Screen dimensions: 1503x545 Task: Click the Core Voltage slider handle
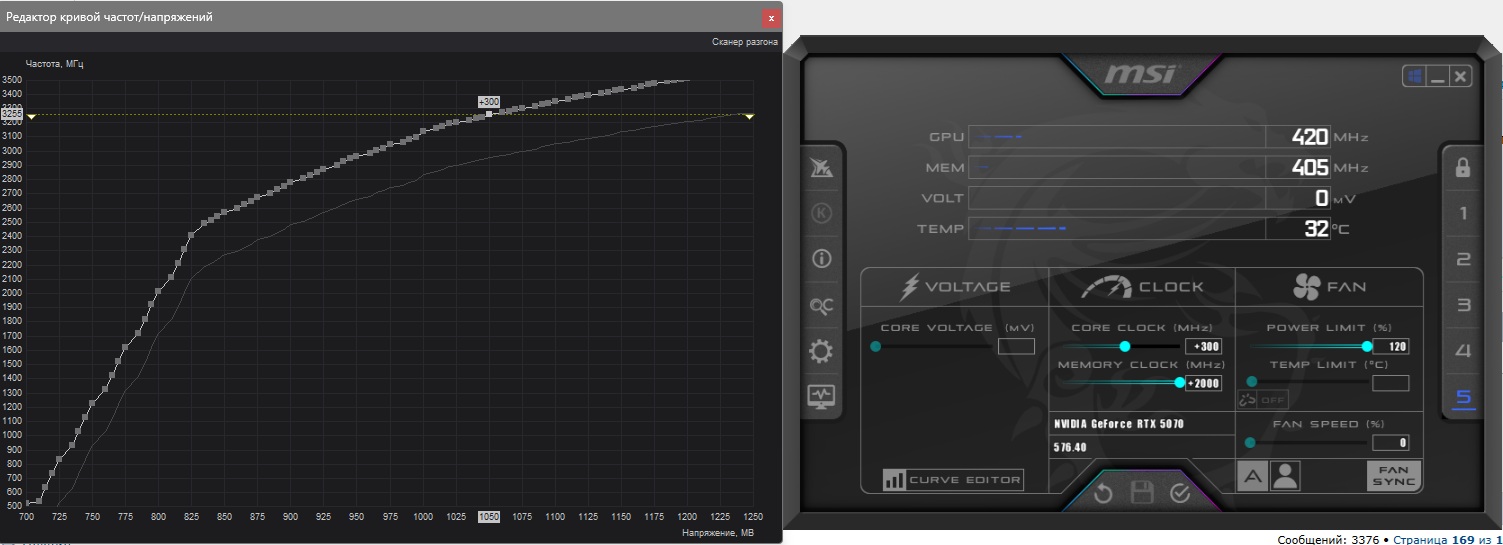[876, 347]
